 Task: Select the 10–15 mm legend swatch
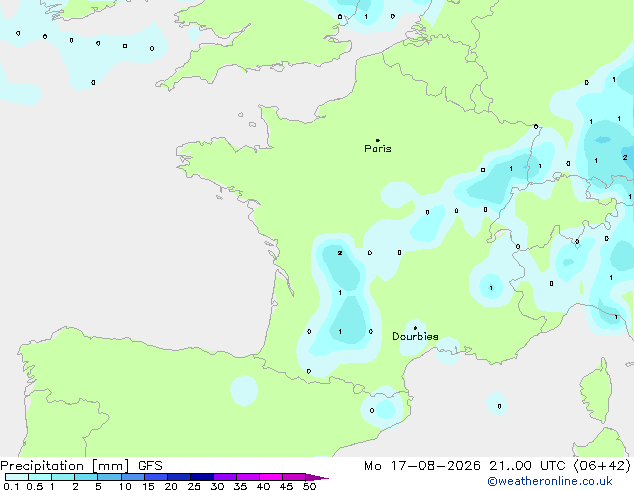(133, 477)
